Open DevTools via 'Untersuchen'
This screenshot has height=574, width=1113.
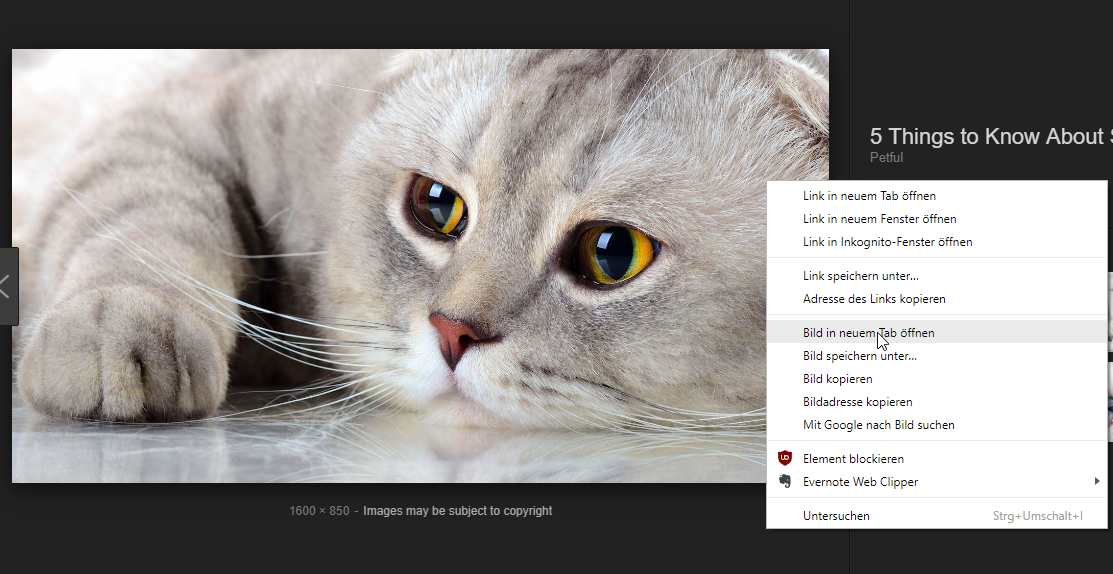[x=836, y=516]
